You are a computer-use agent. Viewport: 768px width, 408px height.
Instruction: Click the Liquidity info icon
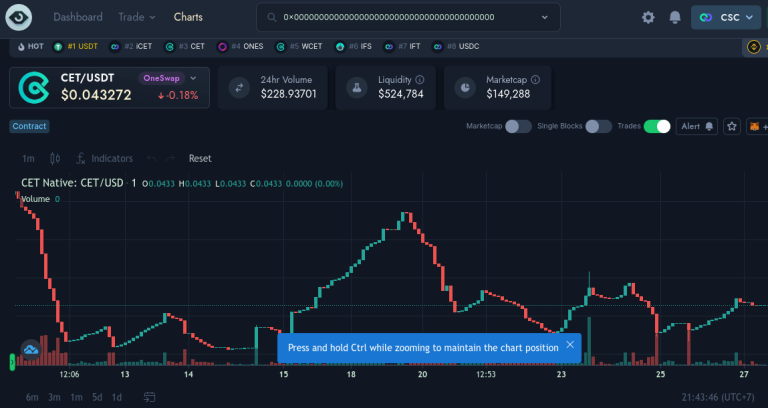pos(419,79)
